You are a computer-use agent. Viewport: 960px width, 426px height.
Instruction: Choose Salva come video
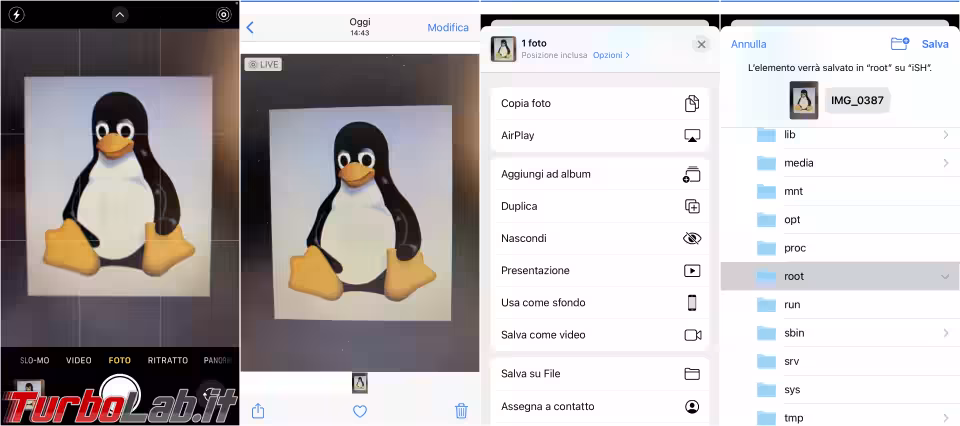[599, 335]
